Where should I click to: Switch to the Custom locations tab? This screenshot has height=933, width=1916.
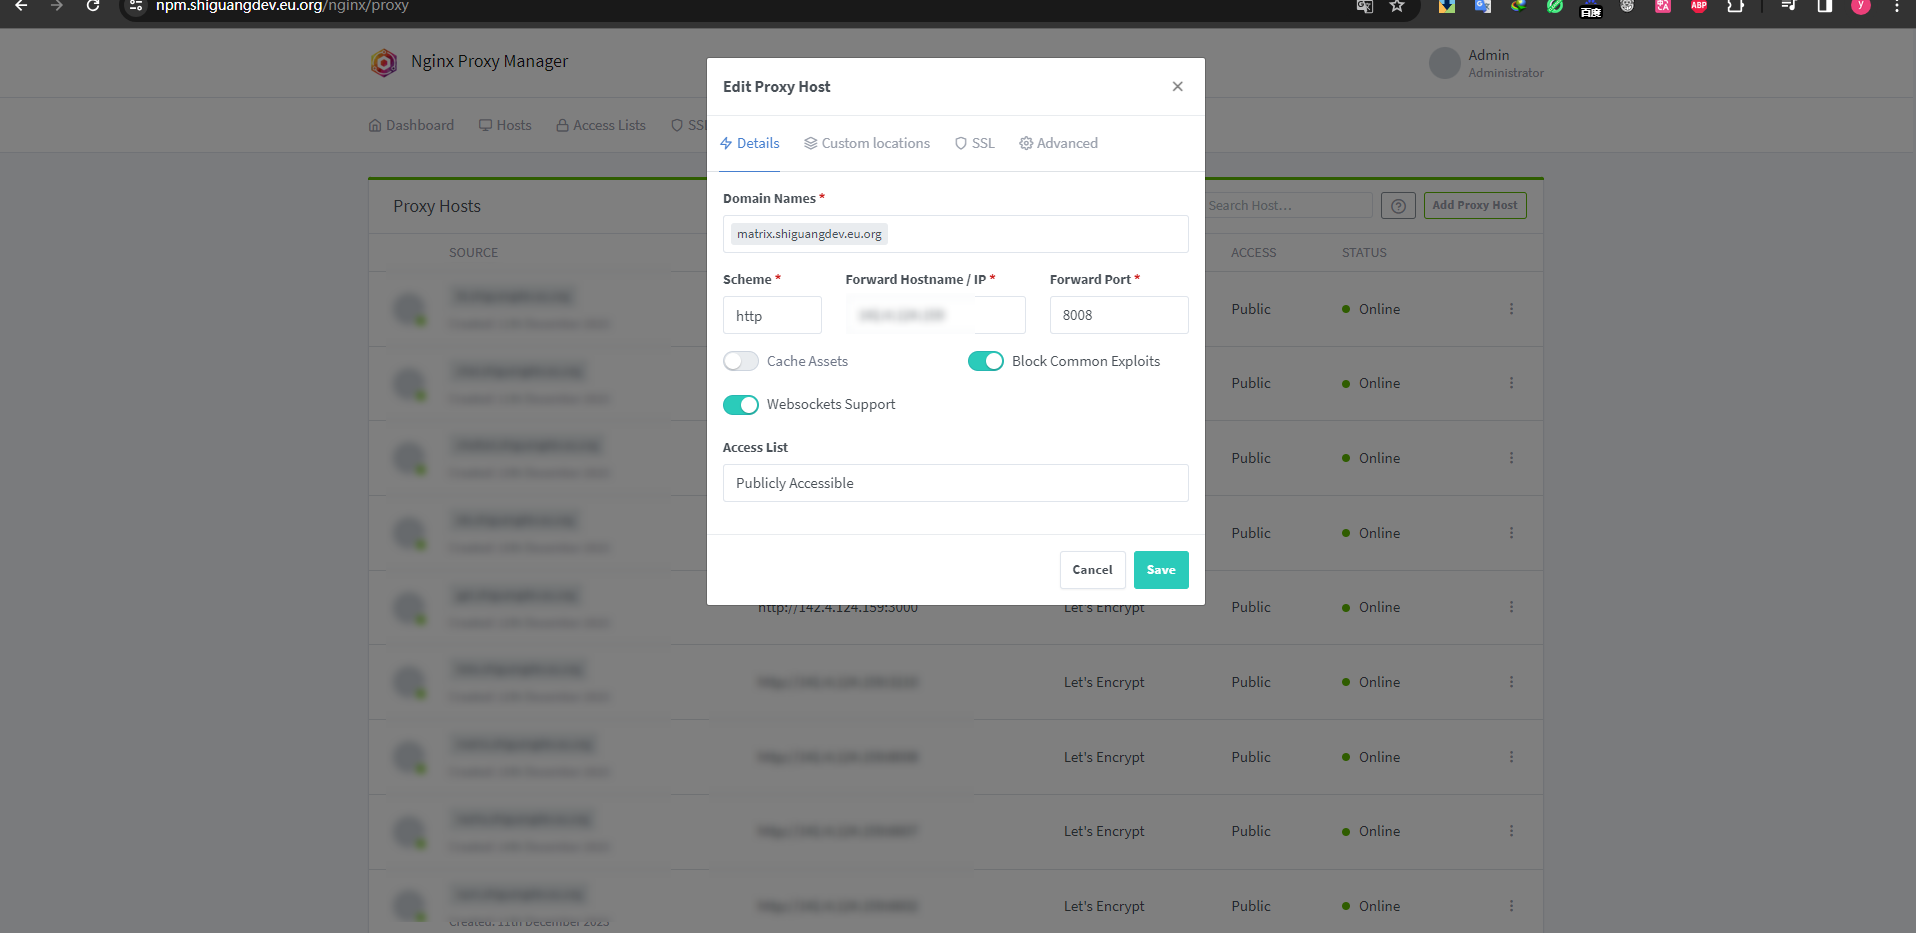867,144
